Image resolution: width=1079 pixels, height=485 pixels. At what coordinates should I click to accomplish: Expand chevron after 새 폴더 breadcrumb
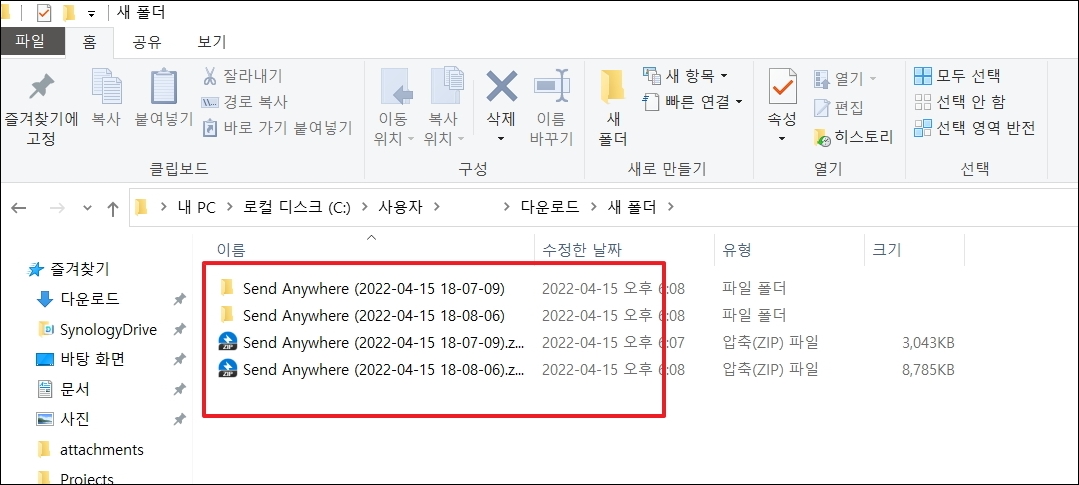click(672, 206)
